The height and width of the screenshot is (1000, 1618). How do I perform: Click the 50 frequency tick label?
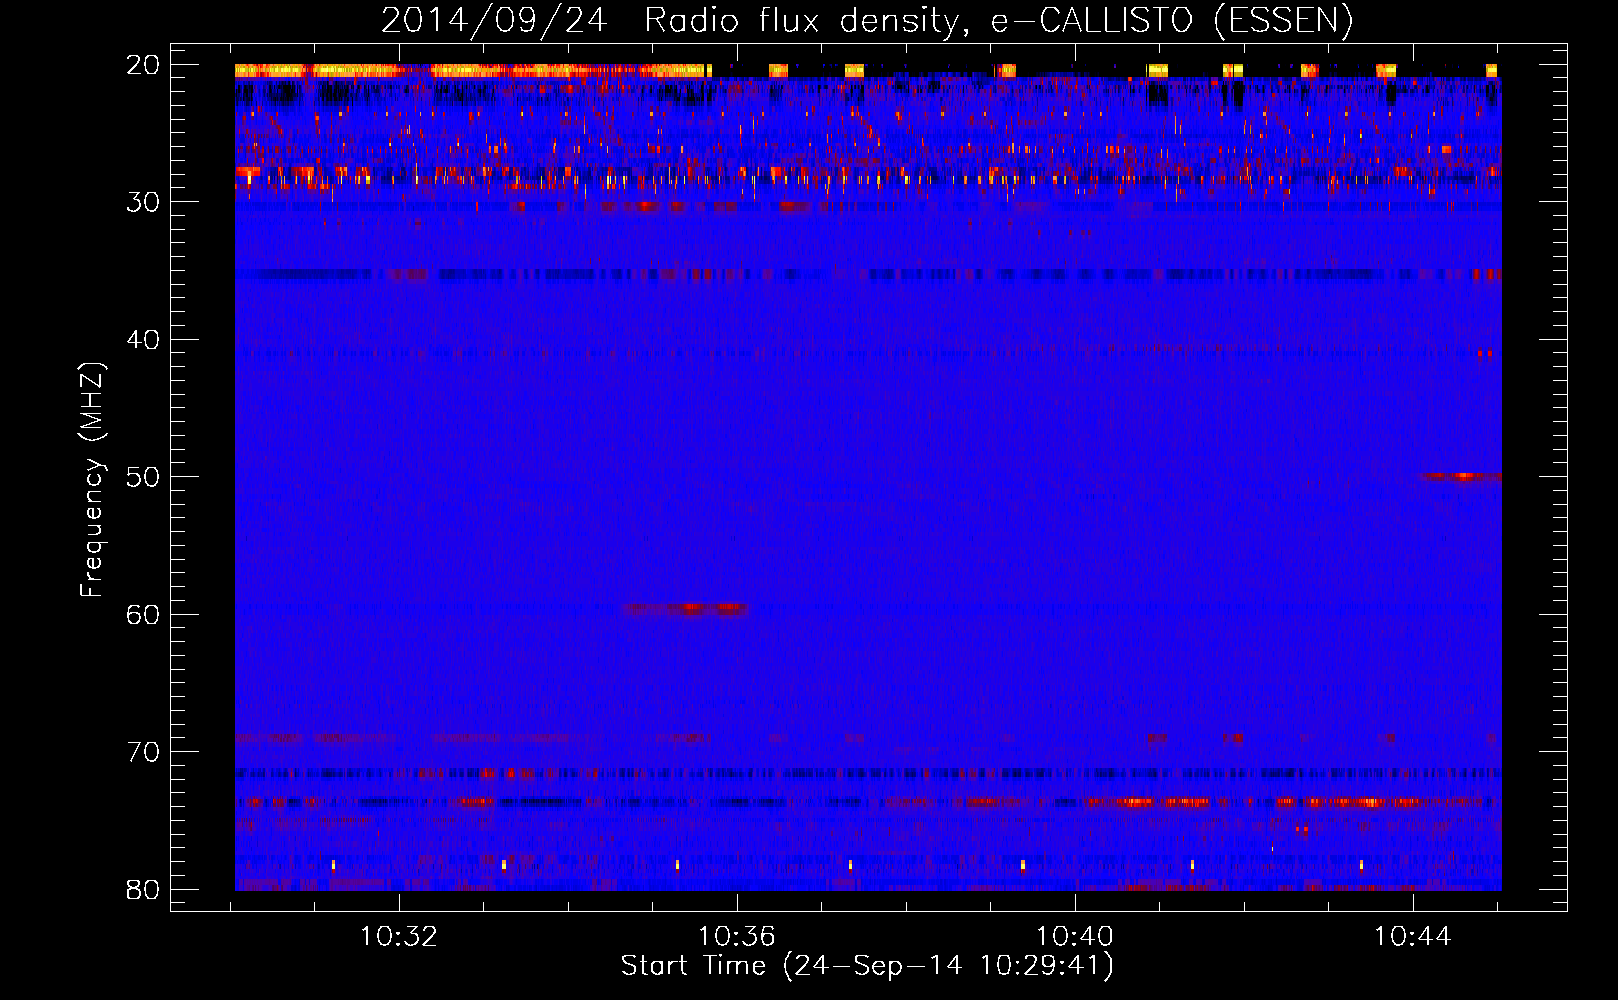[143, 477]
